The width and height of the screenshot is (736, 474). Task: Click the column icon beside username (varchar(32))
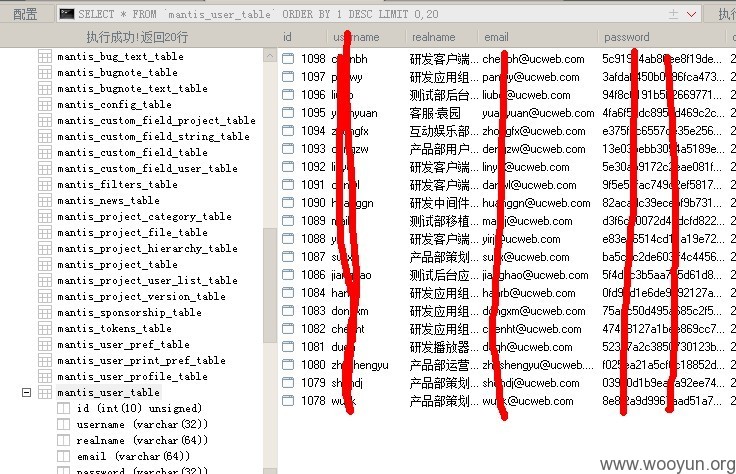pyautogui.click(x=63, y=424)
